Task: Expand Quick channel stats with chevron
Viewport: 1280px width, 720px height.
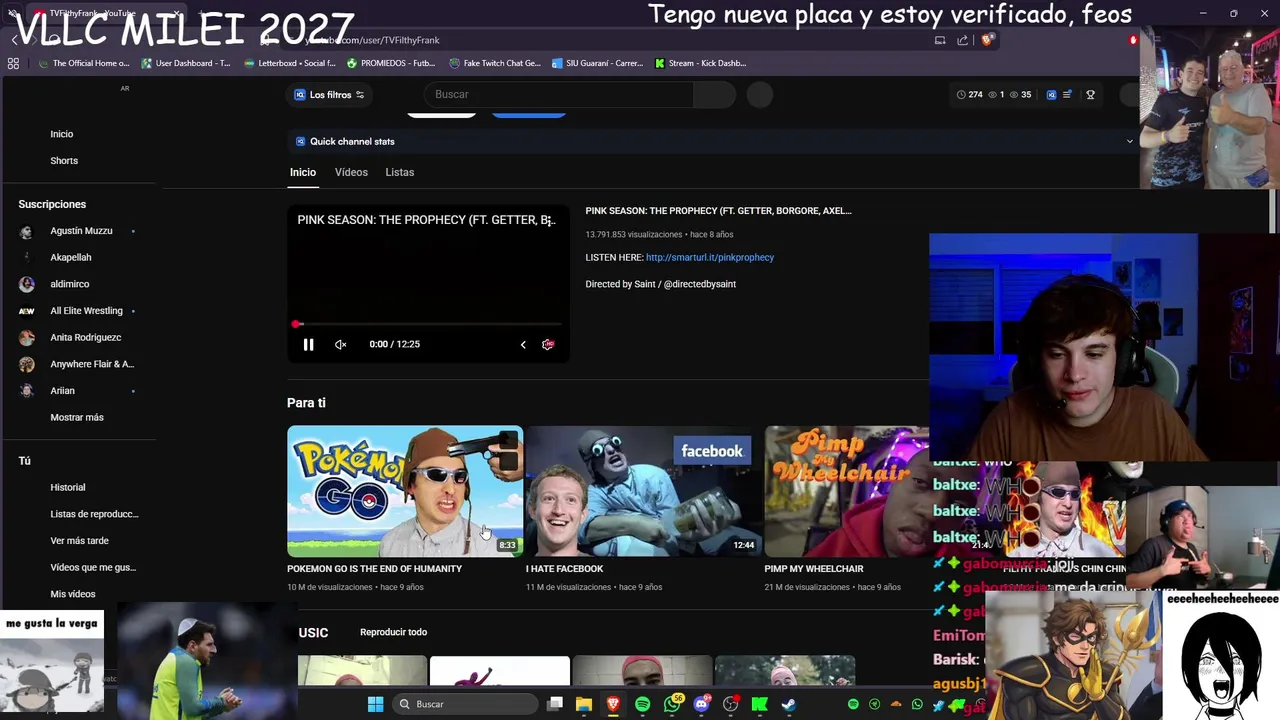Action: coord(1130,141)
